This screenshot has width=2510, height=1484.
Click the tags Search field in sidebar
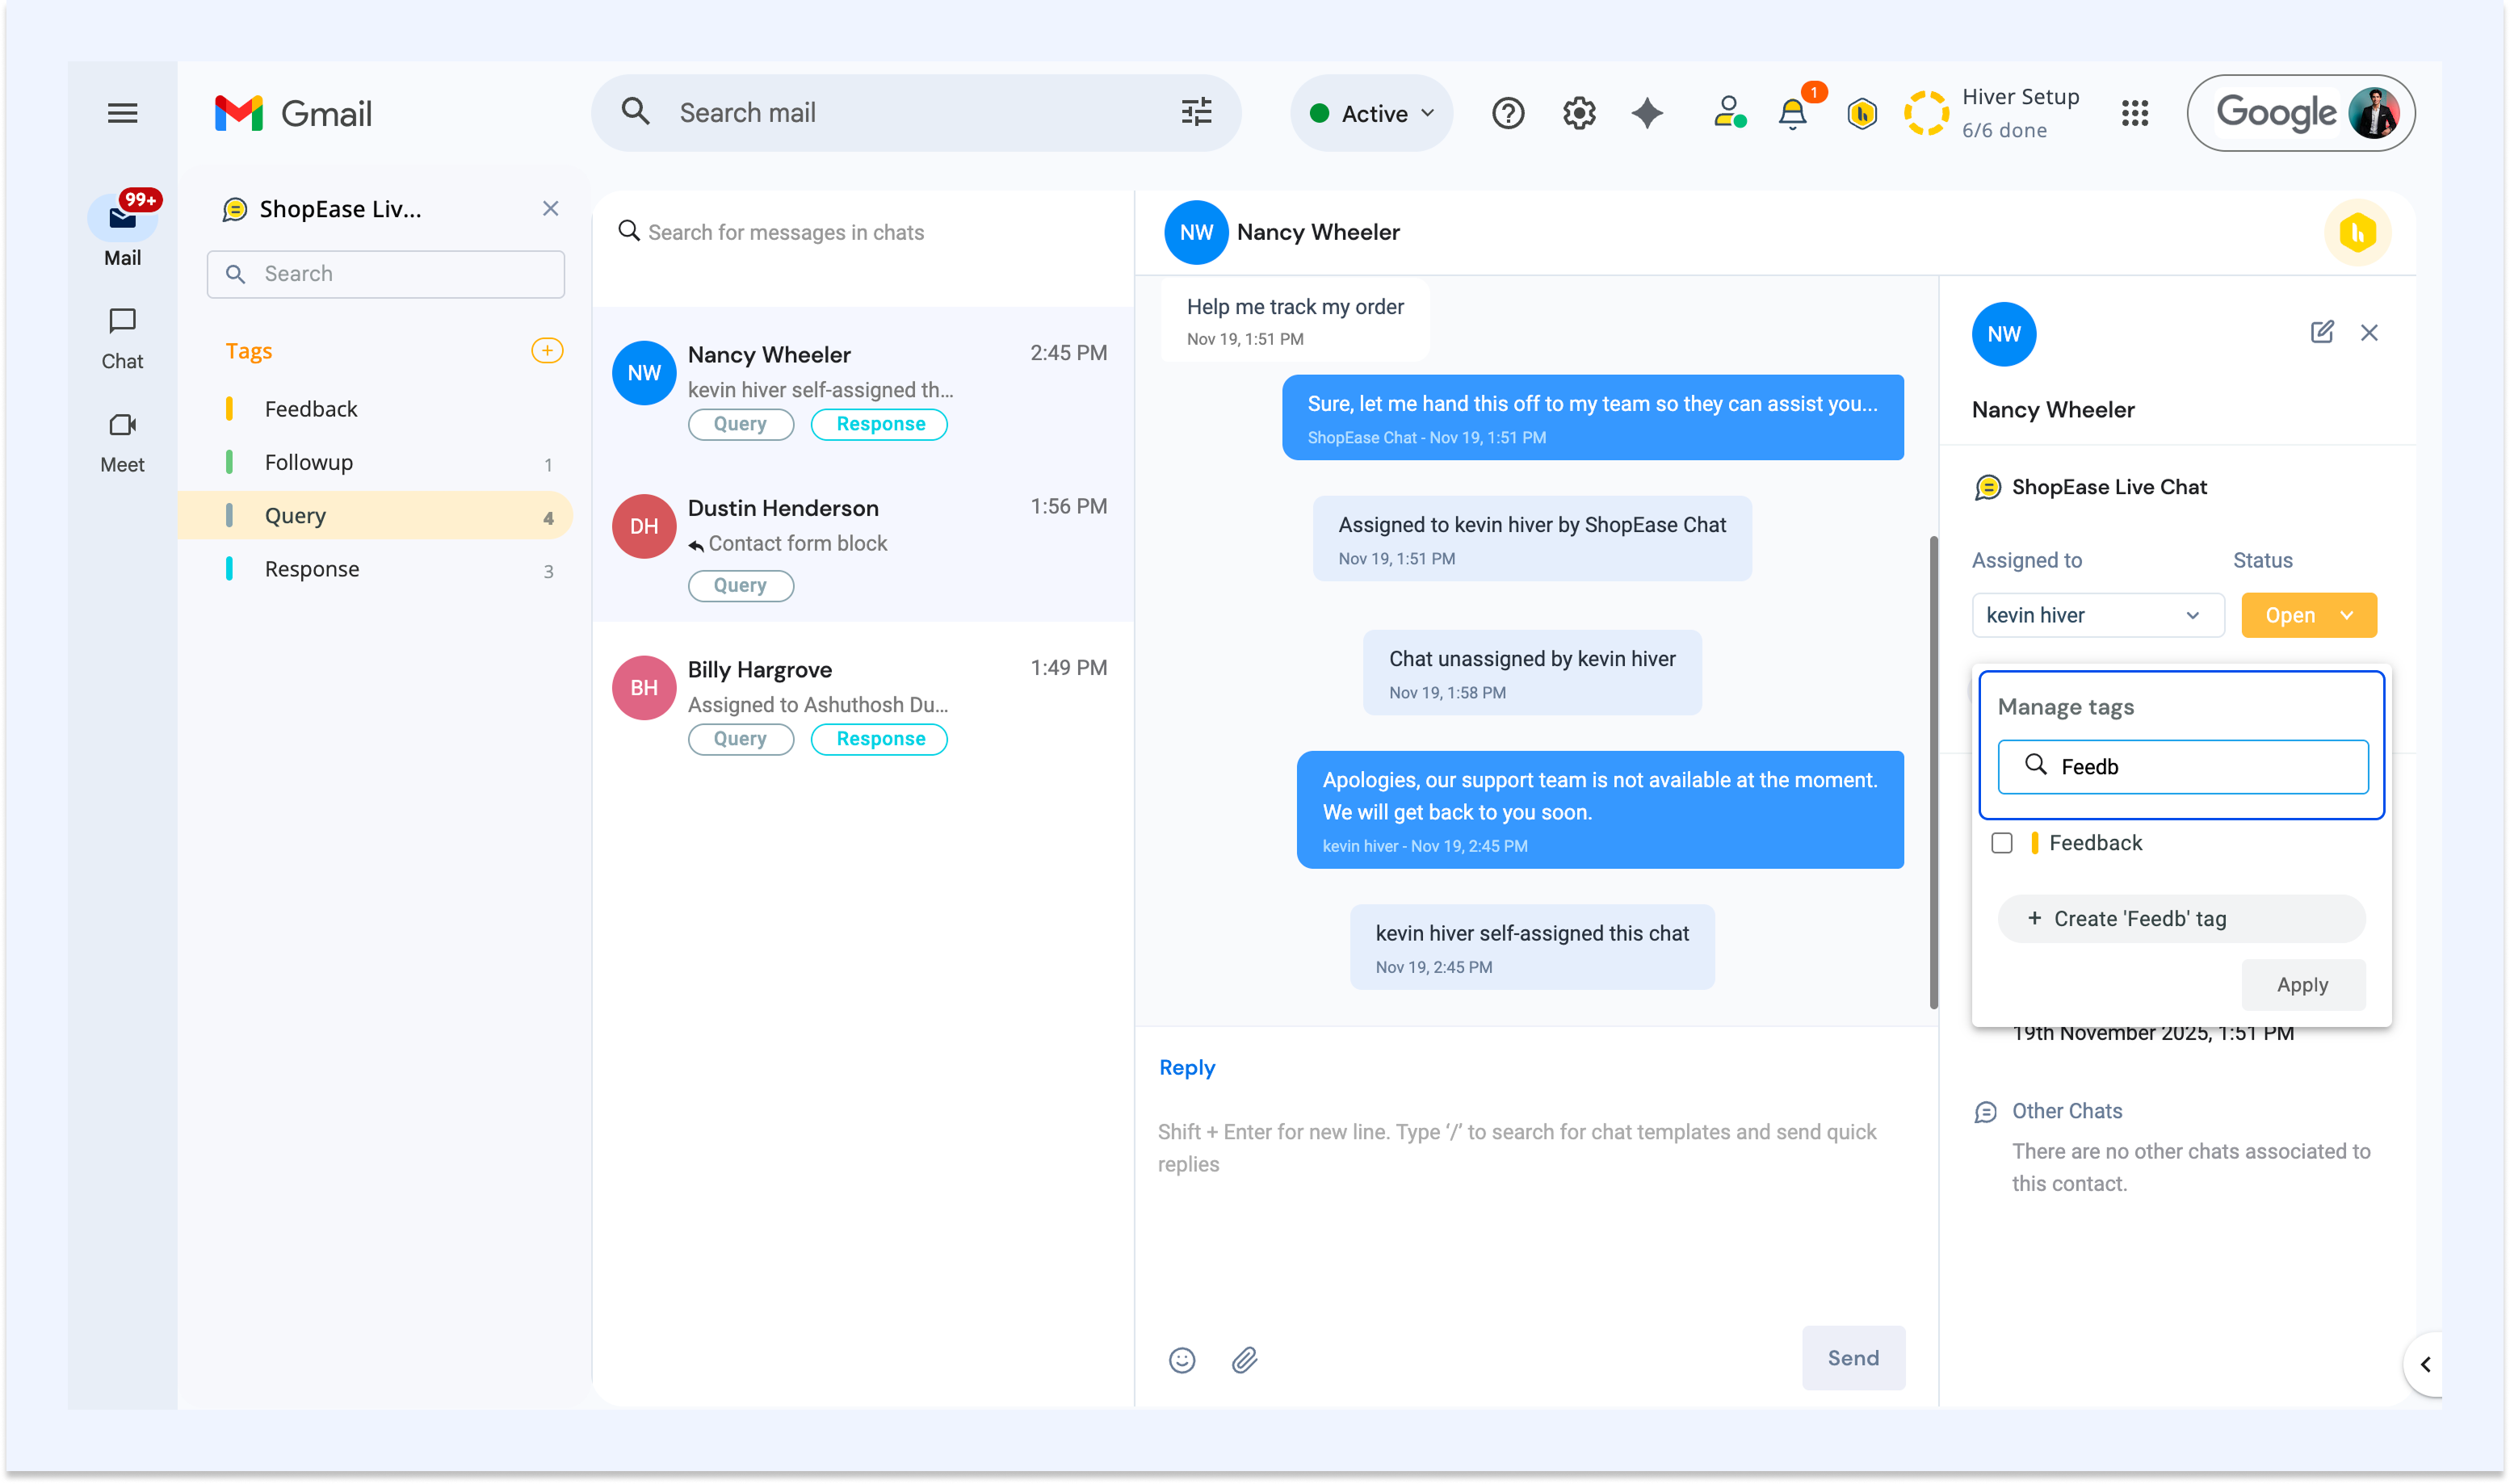(x=385, y=274)
